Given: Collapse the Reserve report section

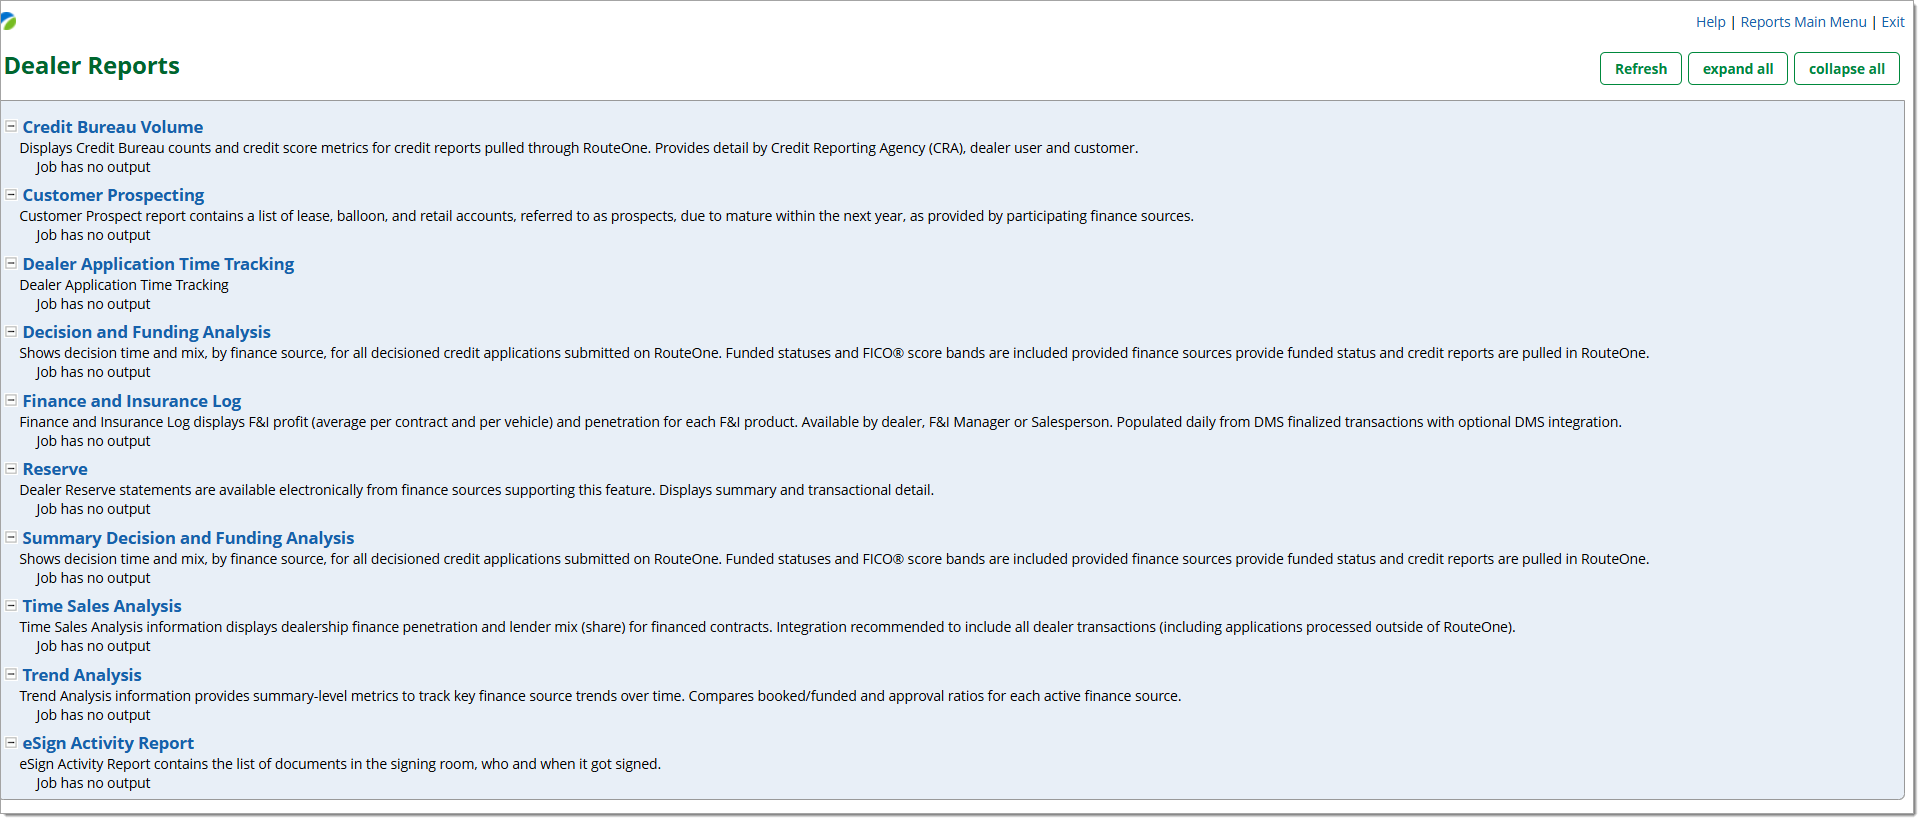Looking at the screenshot, I should pos(11,469).
